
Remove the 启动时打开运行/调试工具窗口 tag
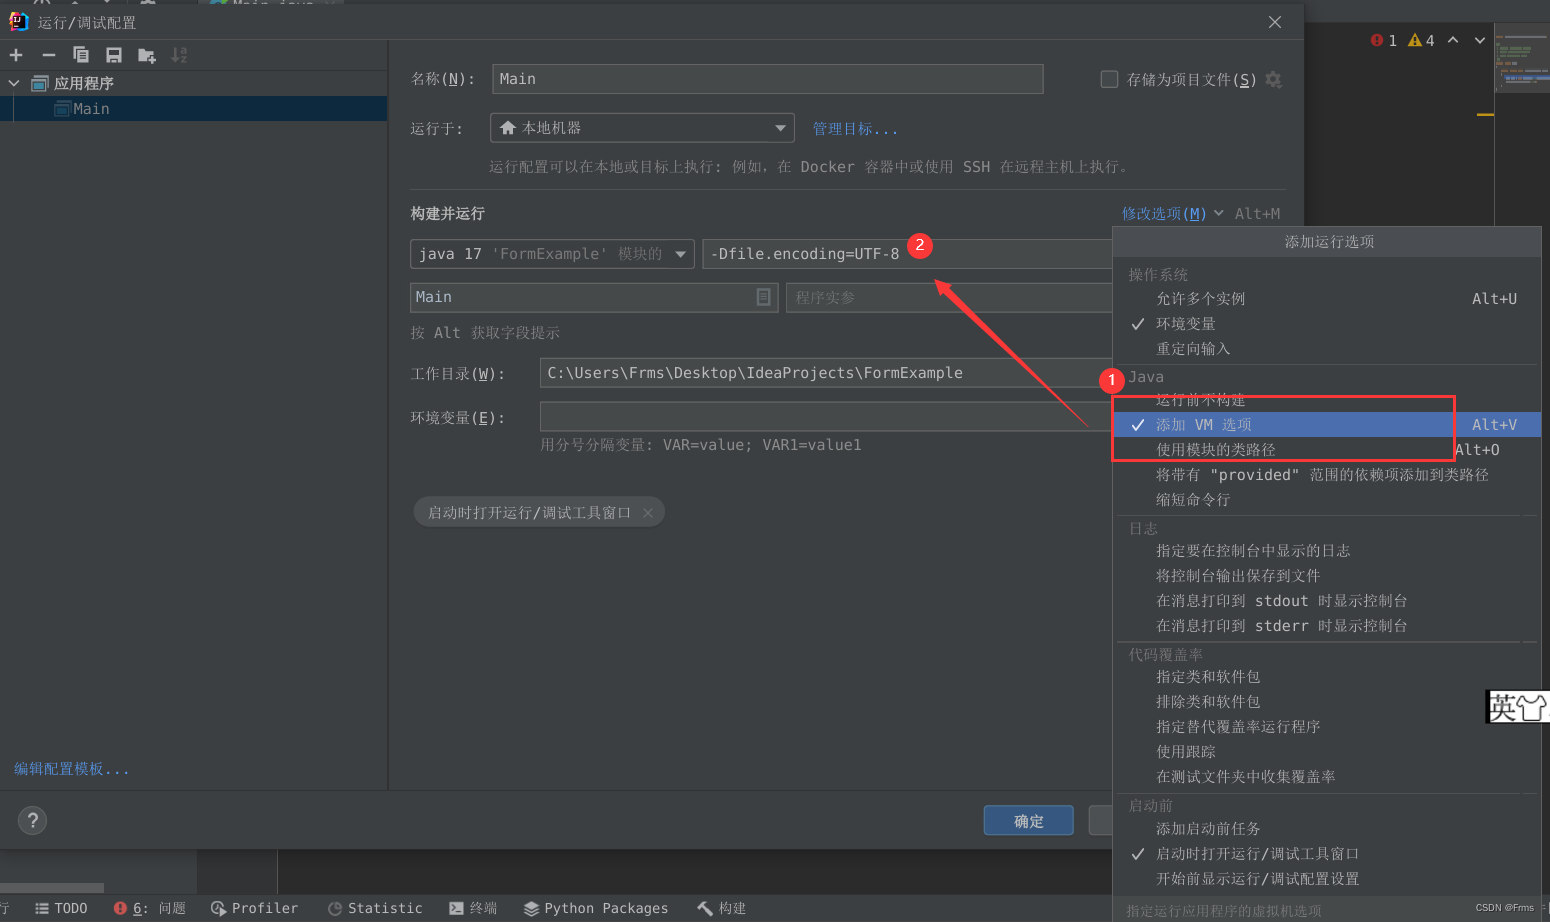648,513
